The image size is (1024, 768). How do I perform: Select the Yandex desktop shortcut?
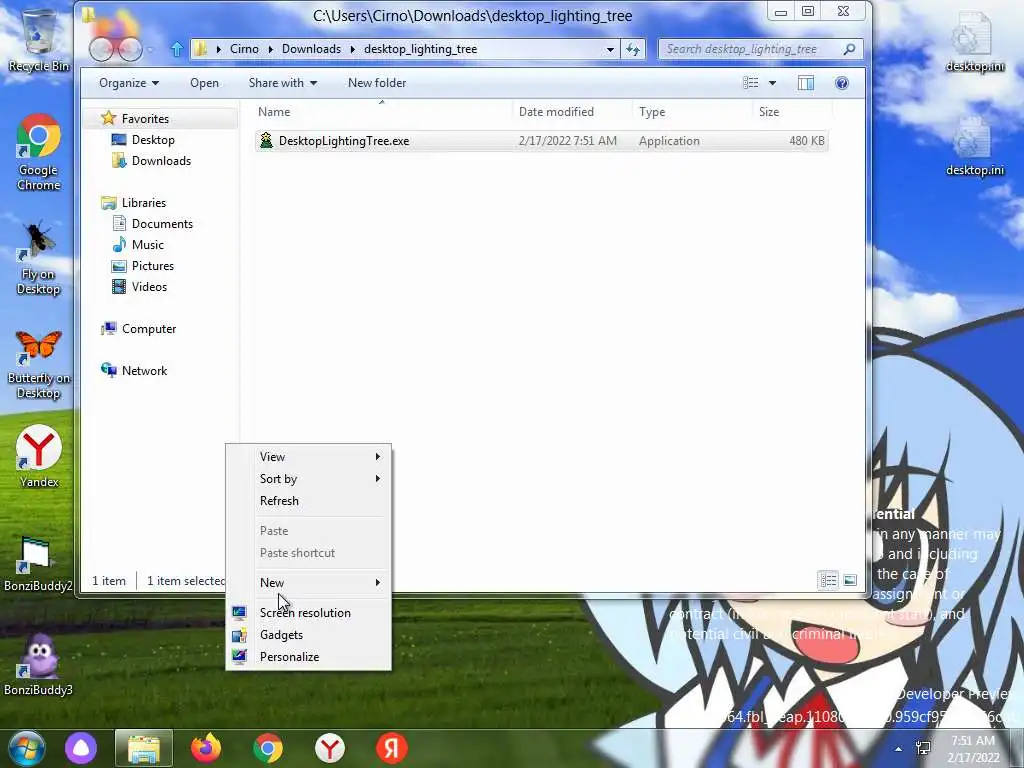tap(39, 456)
